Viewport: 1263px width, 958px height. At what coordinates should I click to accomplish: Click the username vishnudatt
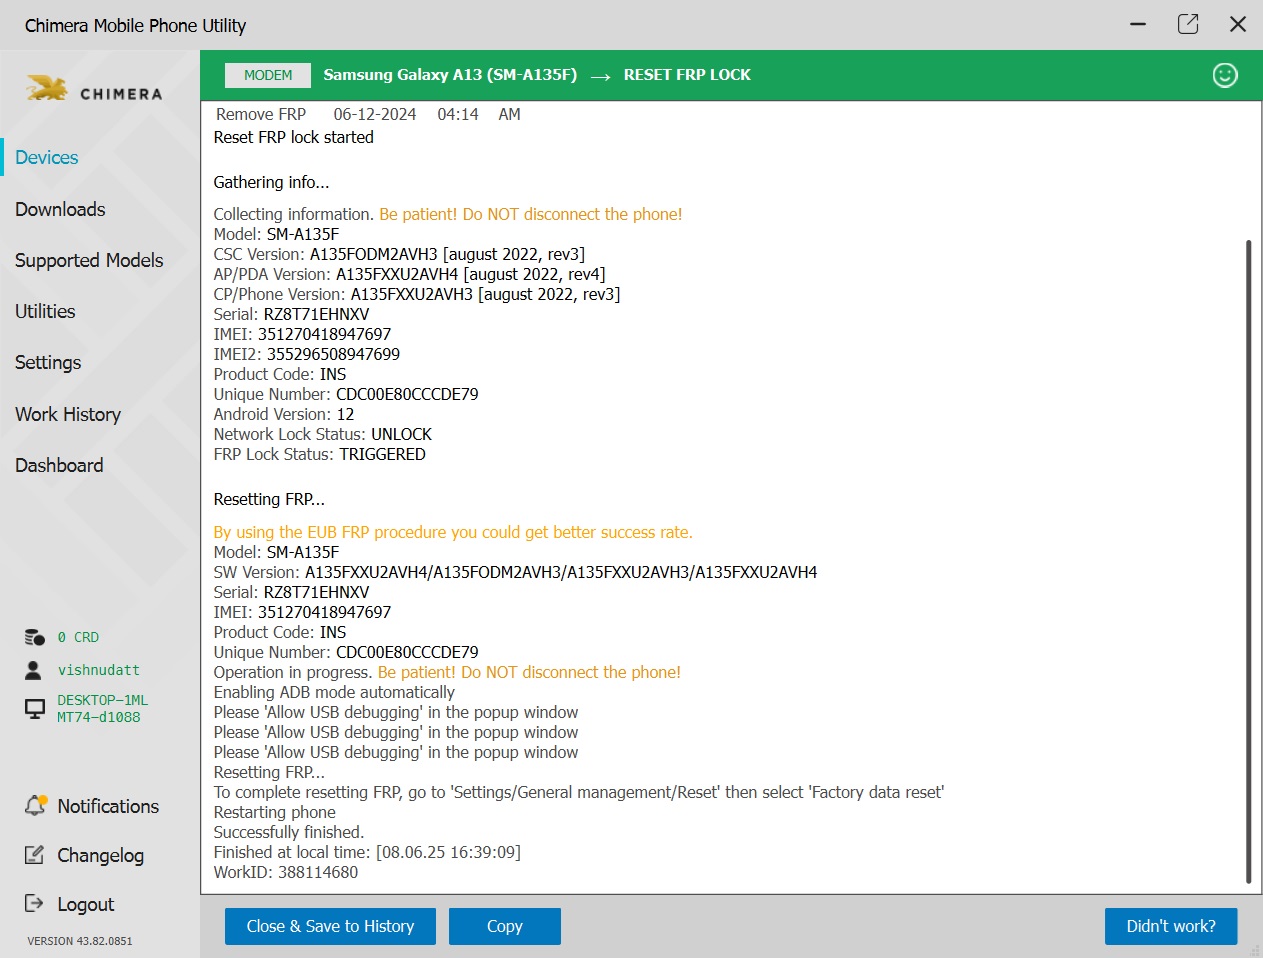(98, 670)
